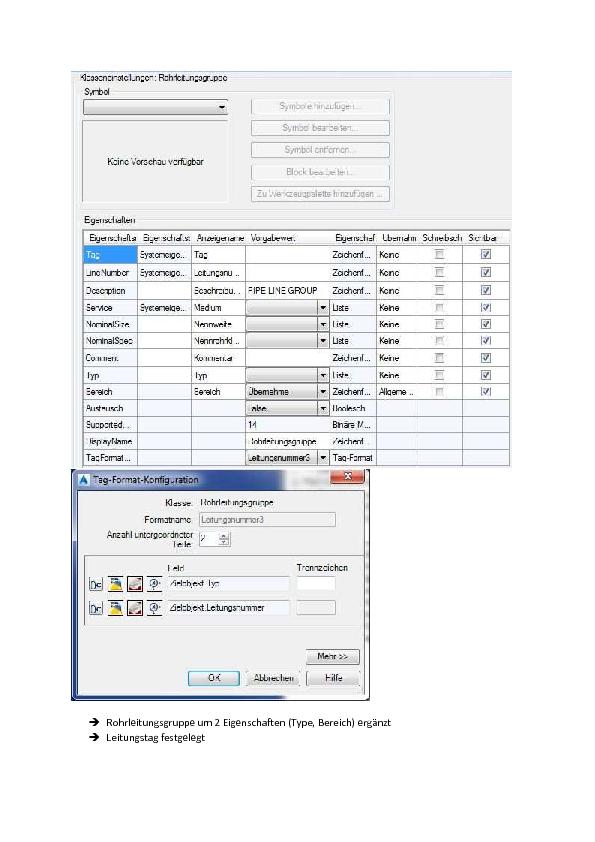The width and height of the screenshot is (595, 842).
Task: Toggle Schreibschutz checkbox for the Description row
Action: [x=439, y=291]
